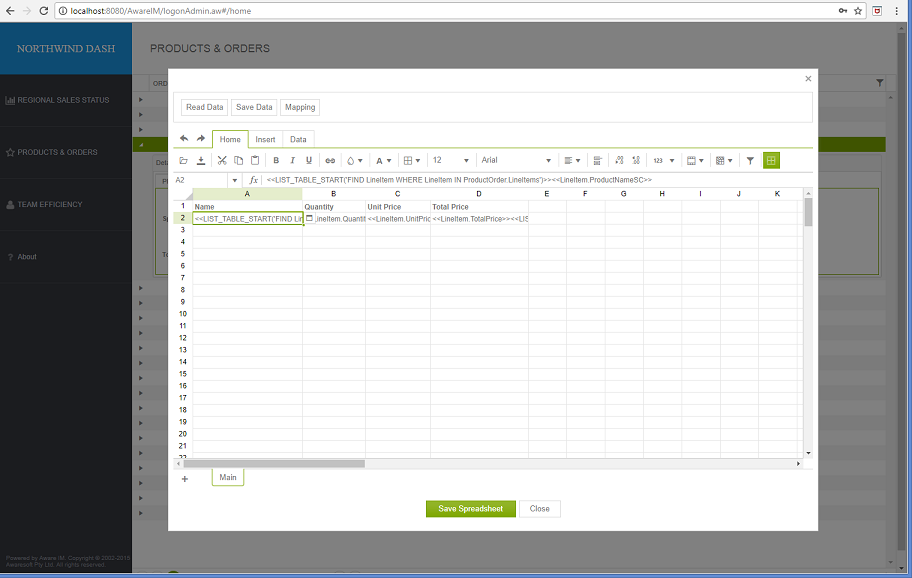
Task: Redo the last spreadsheet action
Action: click(x=201, y=138)
